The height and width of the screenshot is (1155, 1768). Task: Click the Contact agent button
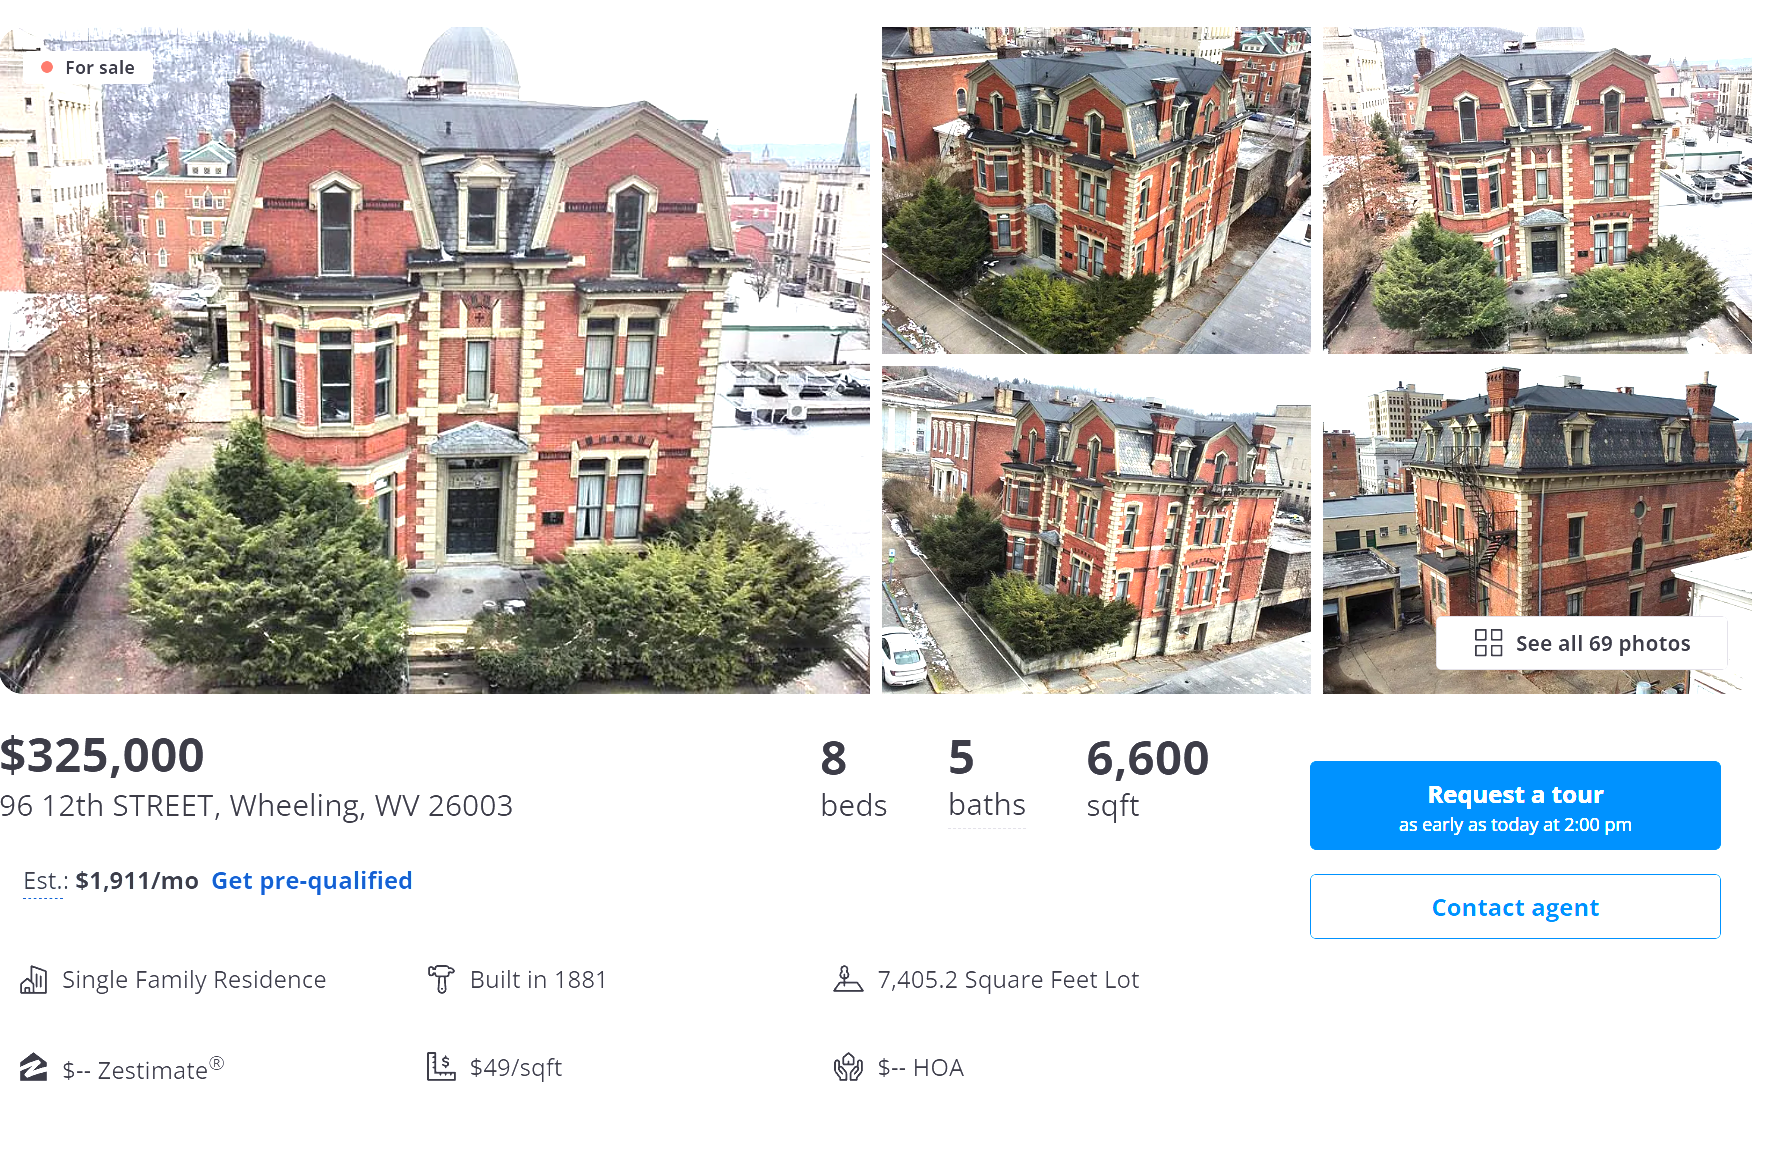pyautogui.click(x=1515, y=907)
